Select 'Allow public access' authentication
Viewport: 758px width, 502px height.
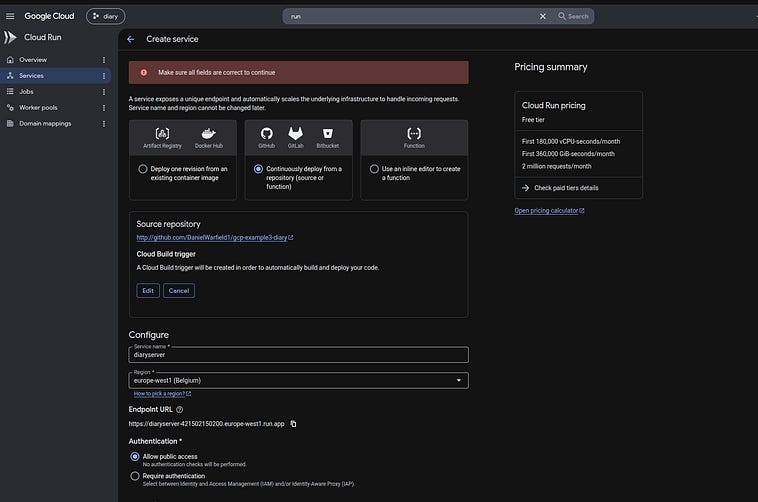[135, 457]
